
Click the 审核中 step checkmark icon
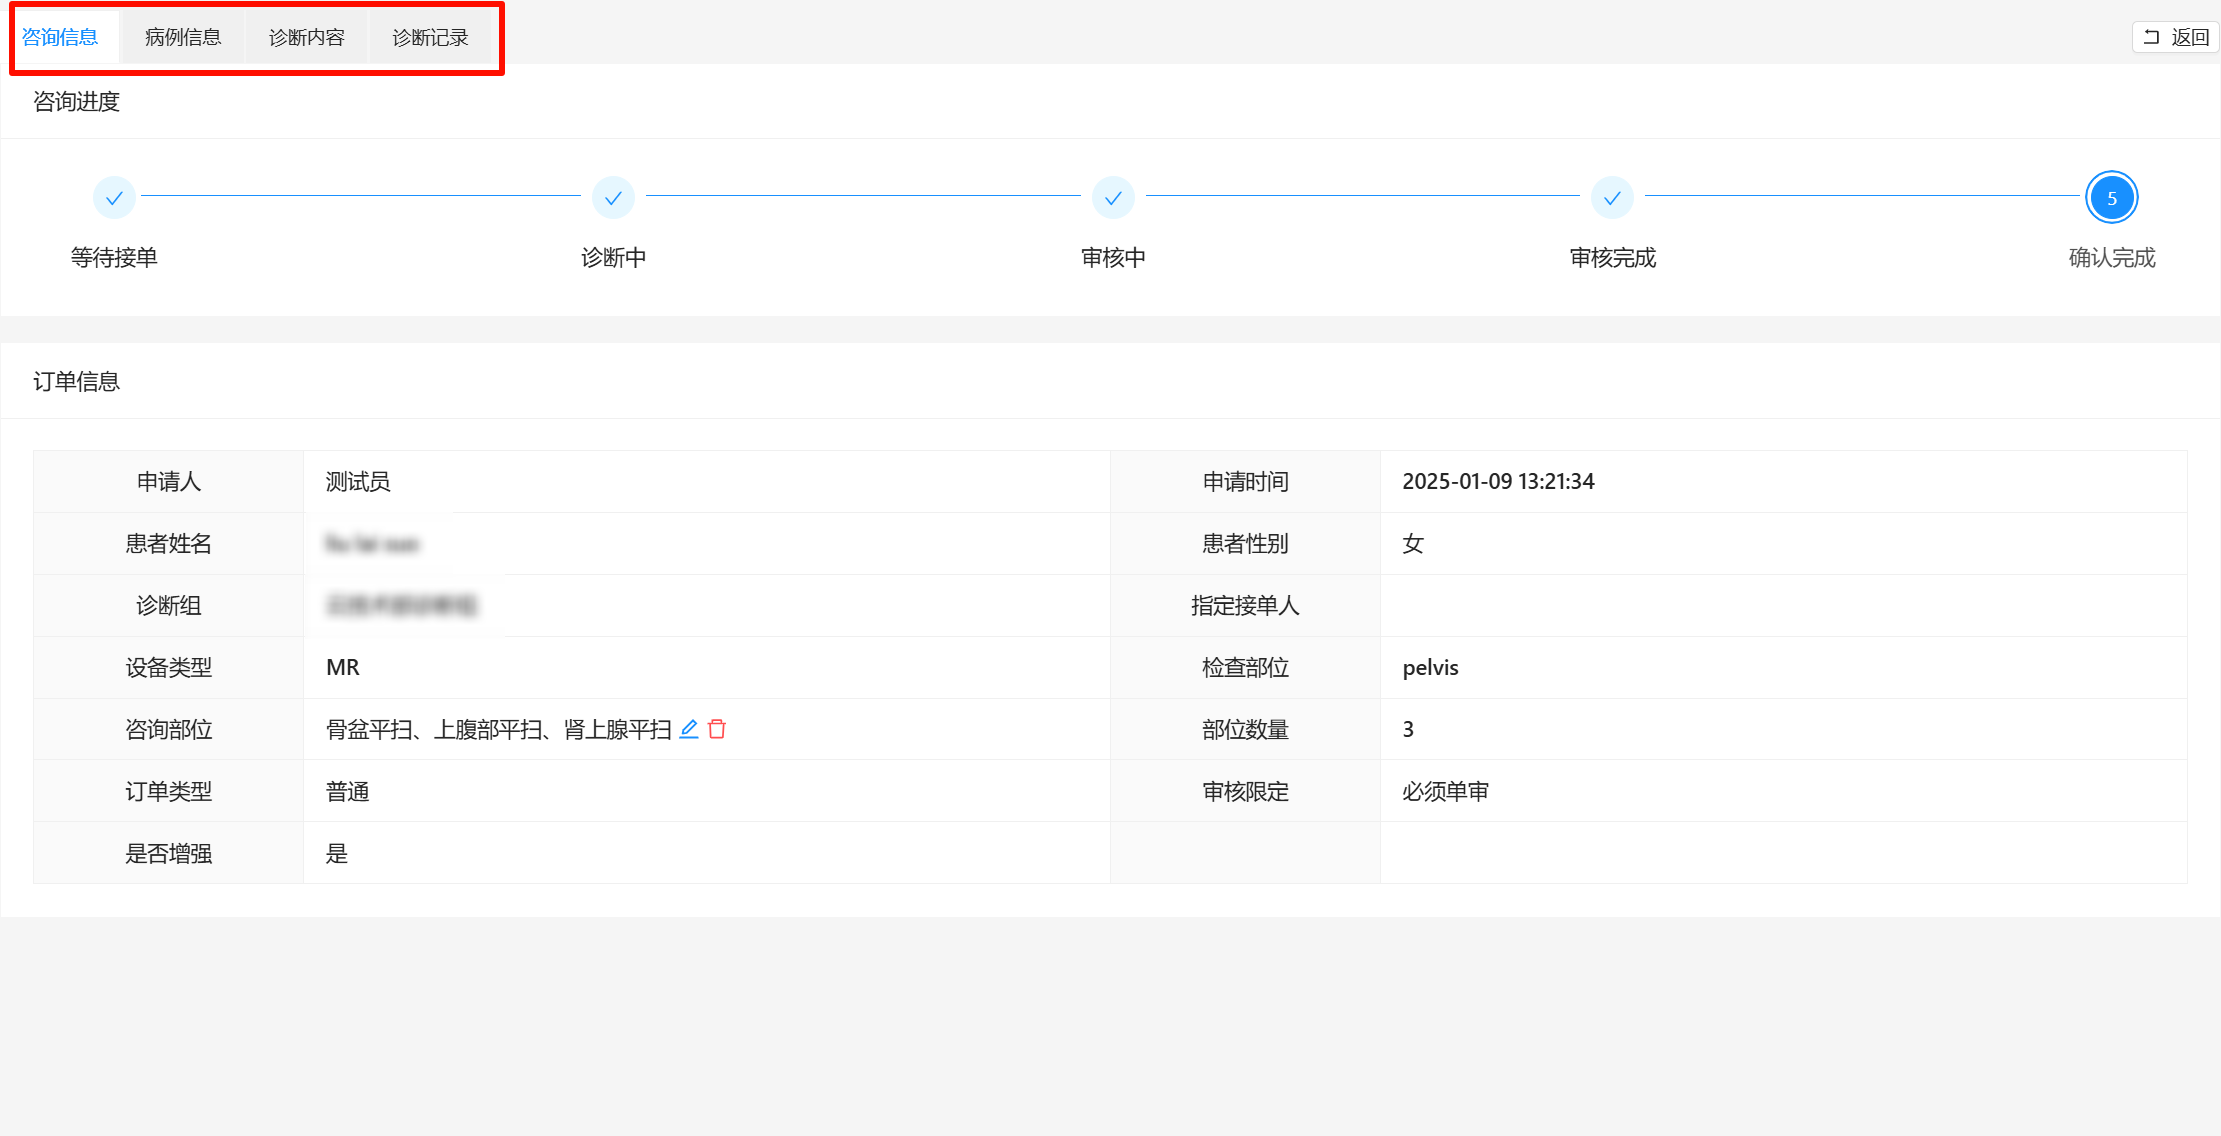click(x=1113, y=198)
